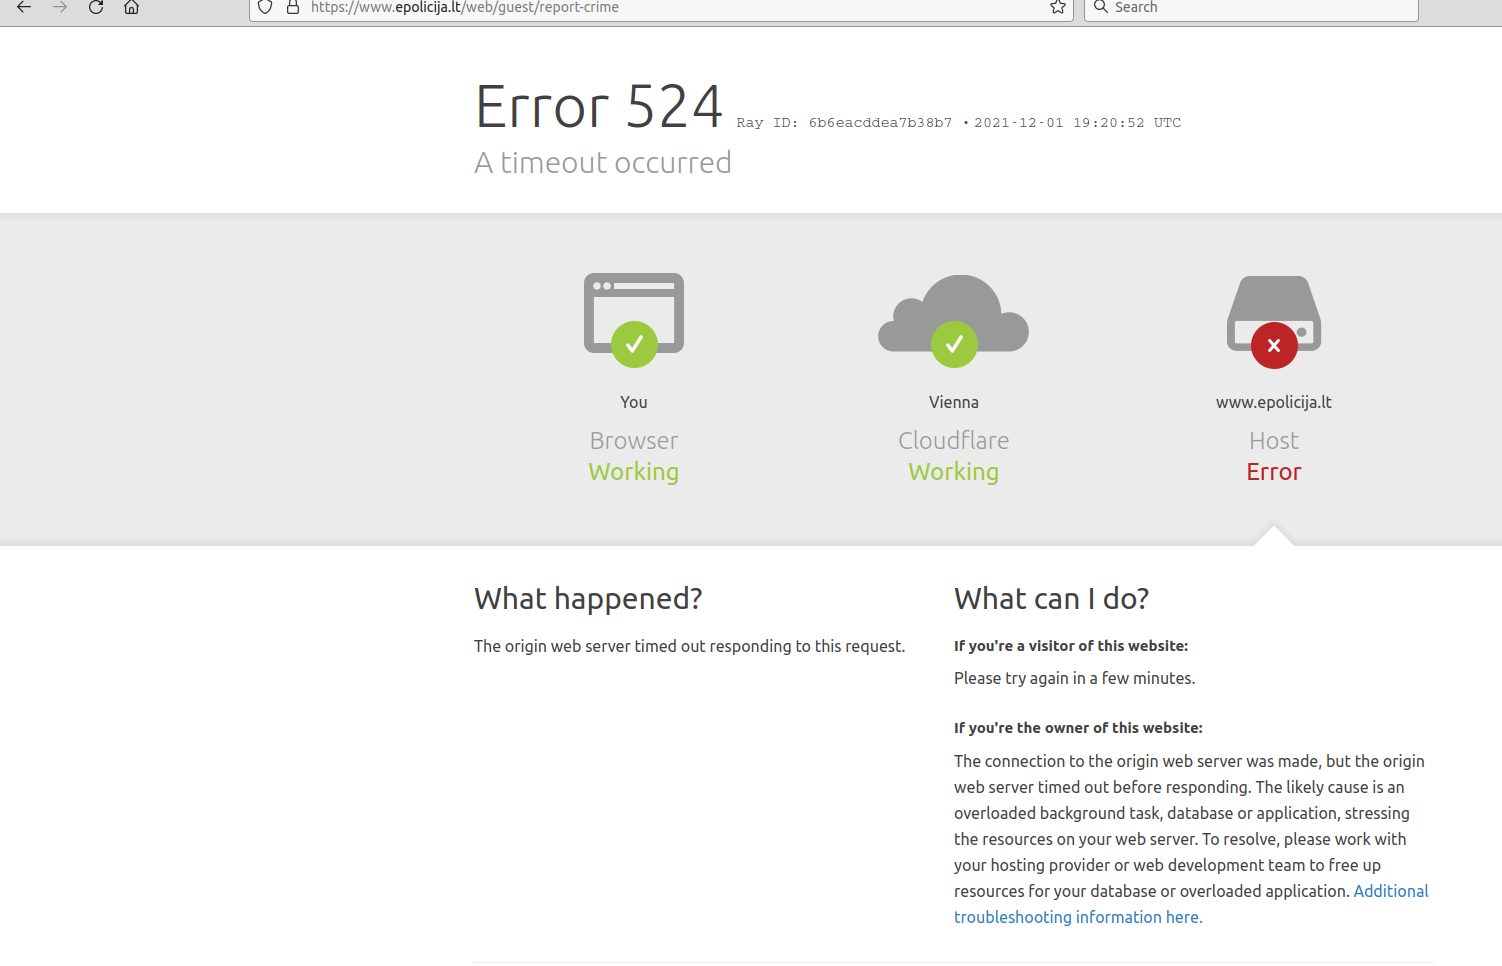1502x966 pixels.
Task: Click the Ray ID text
Action: 844,123
